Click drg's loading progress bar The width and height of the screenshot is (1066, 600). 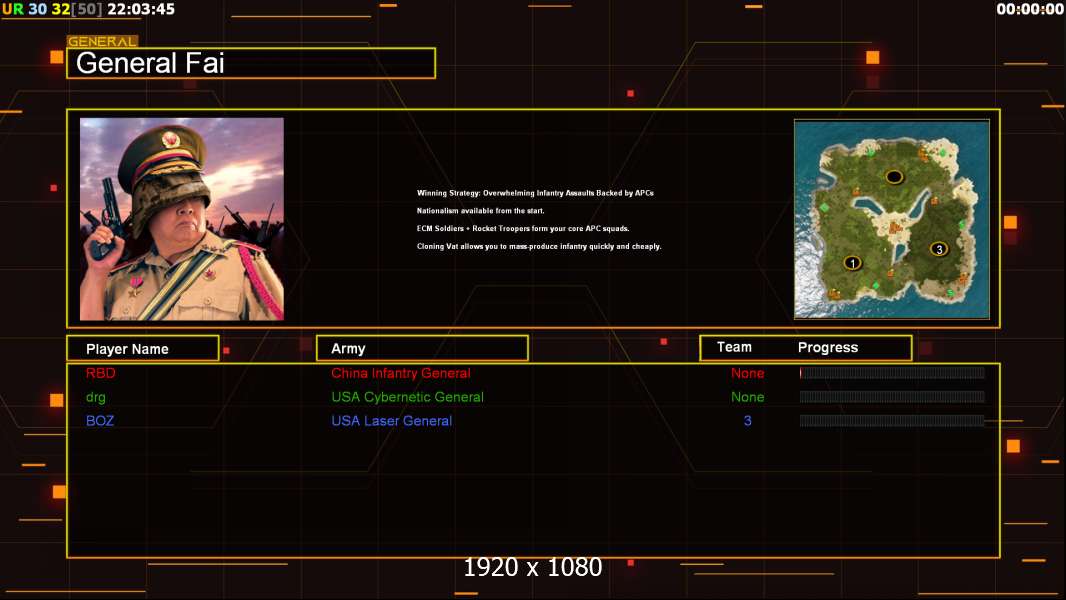point(892,397)
